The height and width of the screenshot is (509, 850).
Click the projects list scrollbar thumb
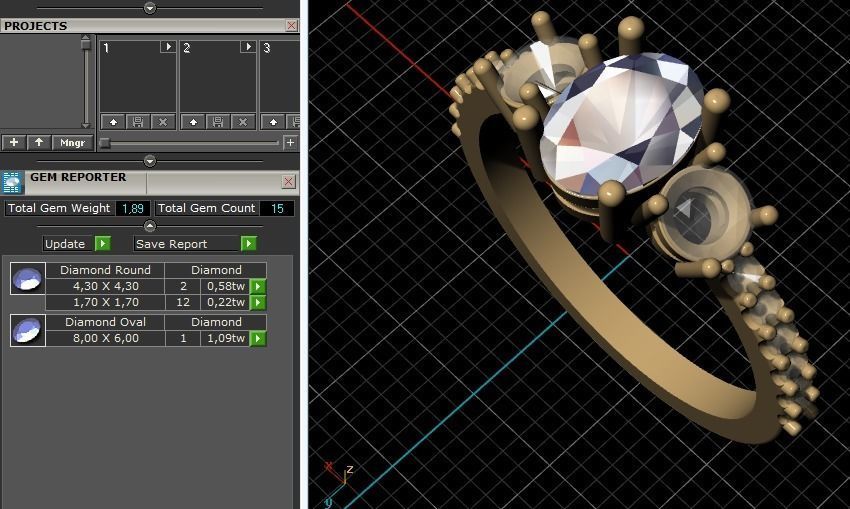click(86, 44)
